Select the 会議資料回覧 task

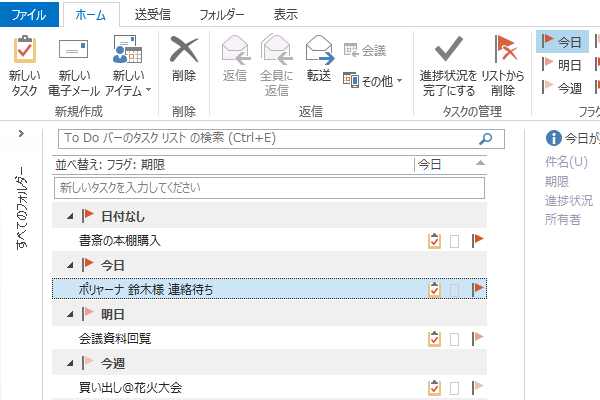pyautogui.click(x=269, y=338)
